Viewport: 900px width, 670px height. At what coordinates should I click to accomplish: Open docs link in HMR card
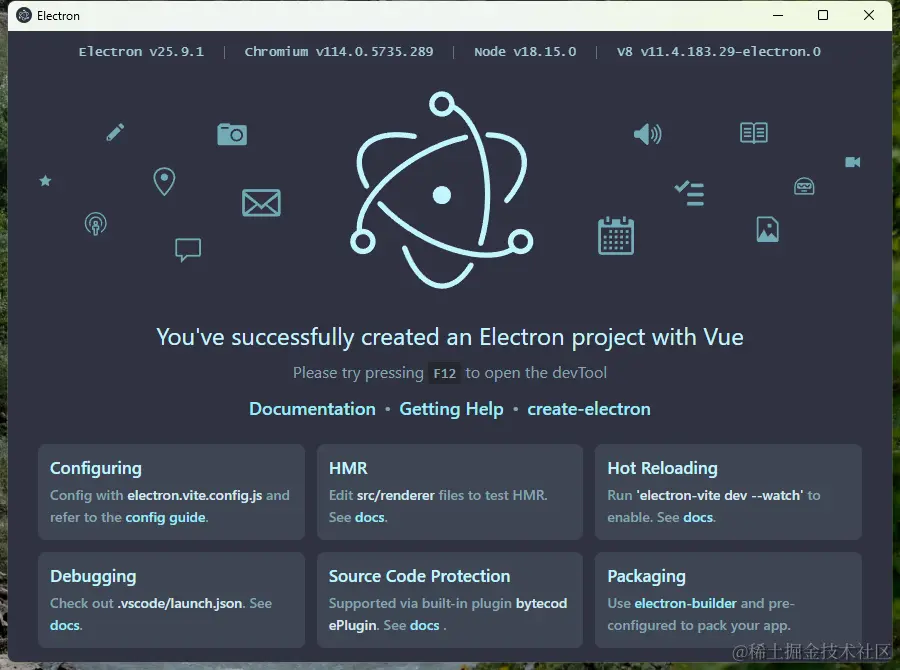click(x=370, y=517)
